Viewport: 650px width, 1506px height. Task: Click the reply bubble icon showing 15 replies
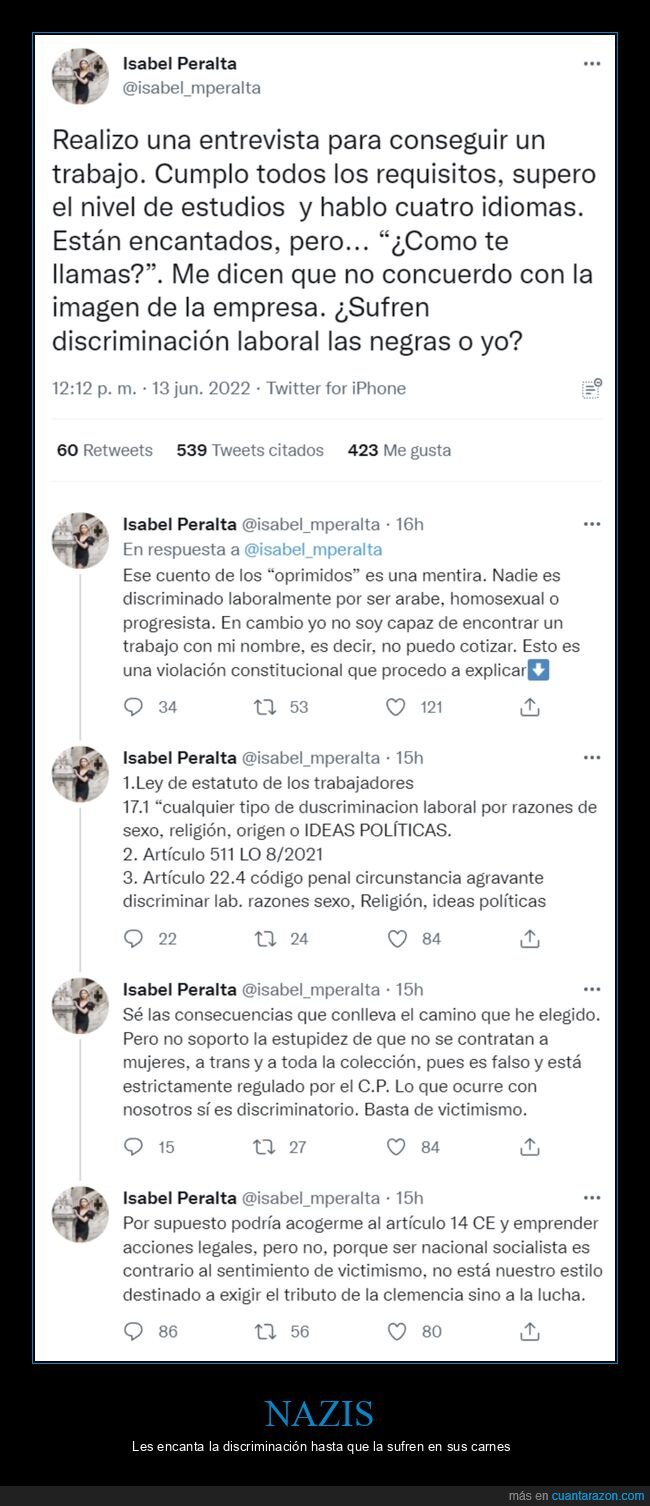(x=131, y=1147)
